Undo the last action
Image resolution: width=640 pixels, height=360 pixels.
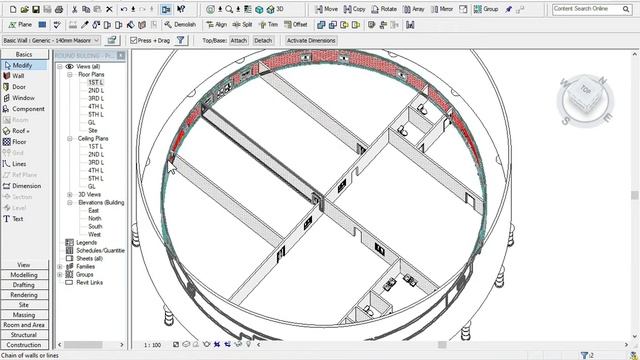[x=124, y=9]
